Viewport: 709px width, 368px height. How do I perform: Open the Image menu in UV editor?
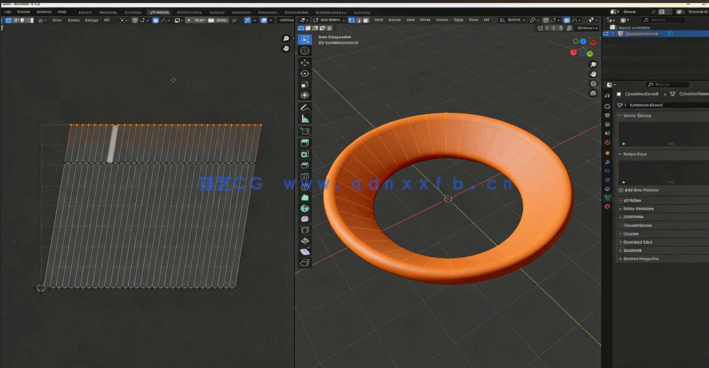[x=91, y=20]
